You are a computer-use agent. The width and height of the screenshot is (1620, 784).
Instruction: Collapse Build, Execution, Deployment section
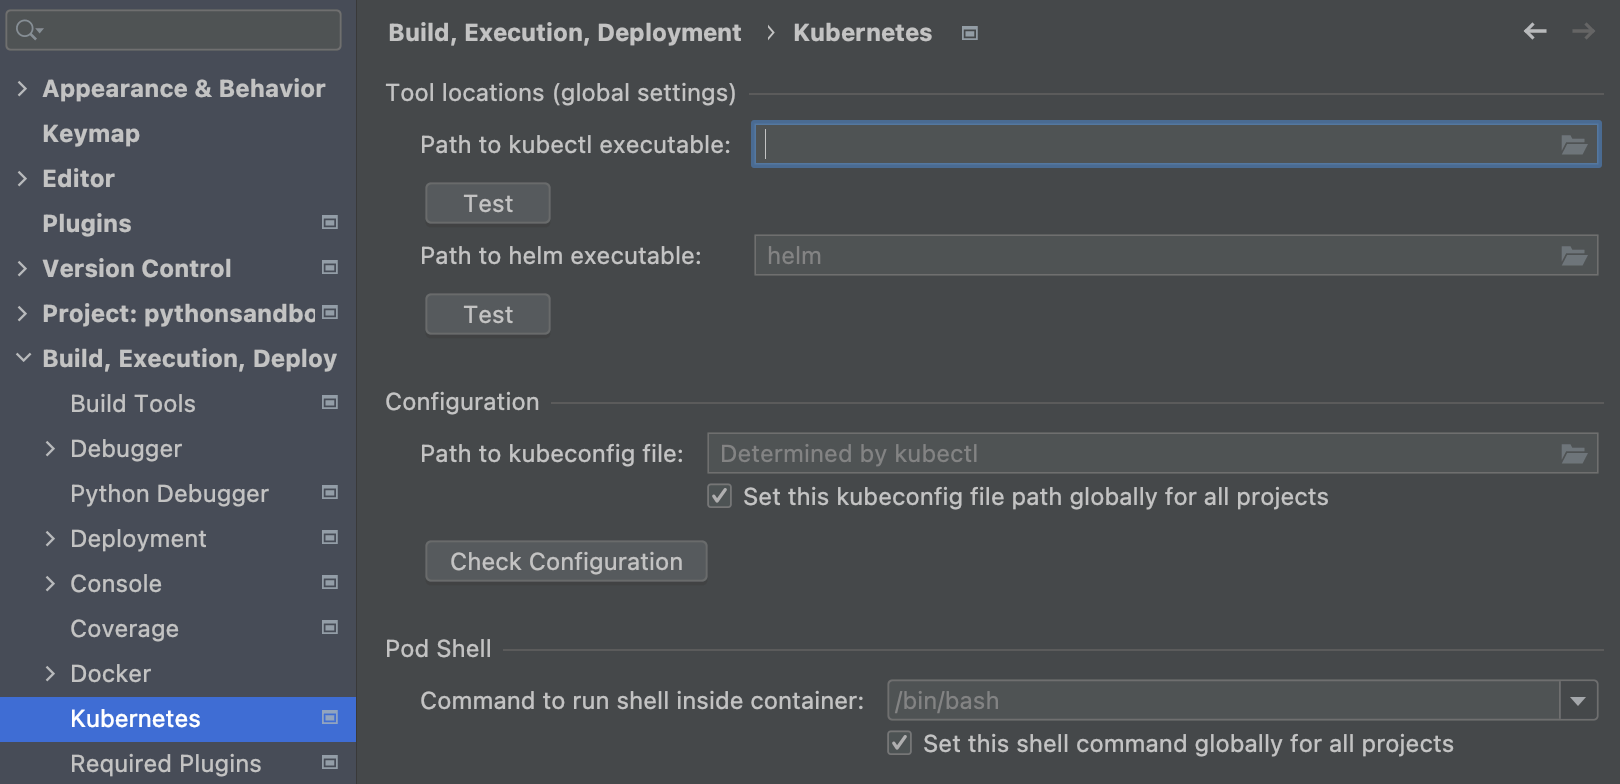(x=23, y=358)
